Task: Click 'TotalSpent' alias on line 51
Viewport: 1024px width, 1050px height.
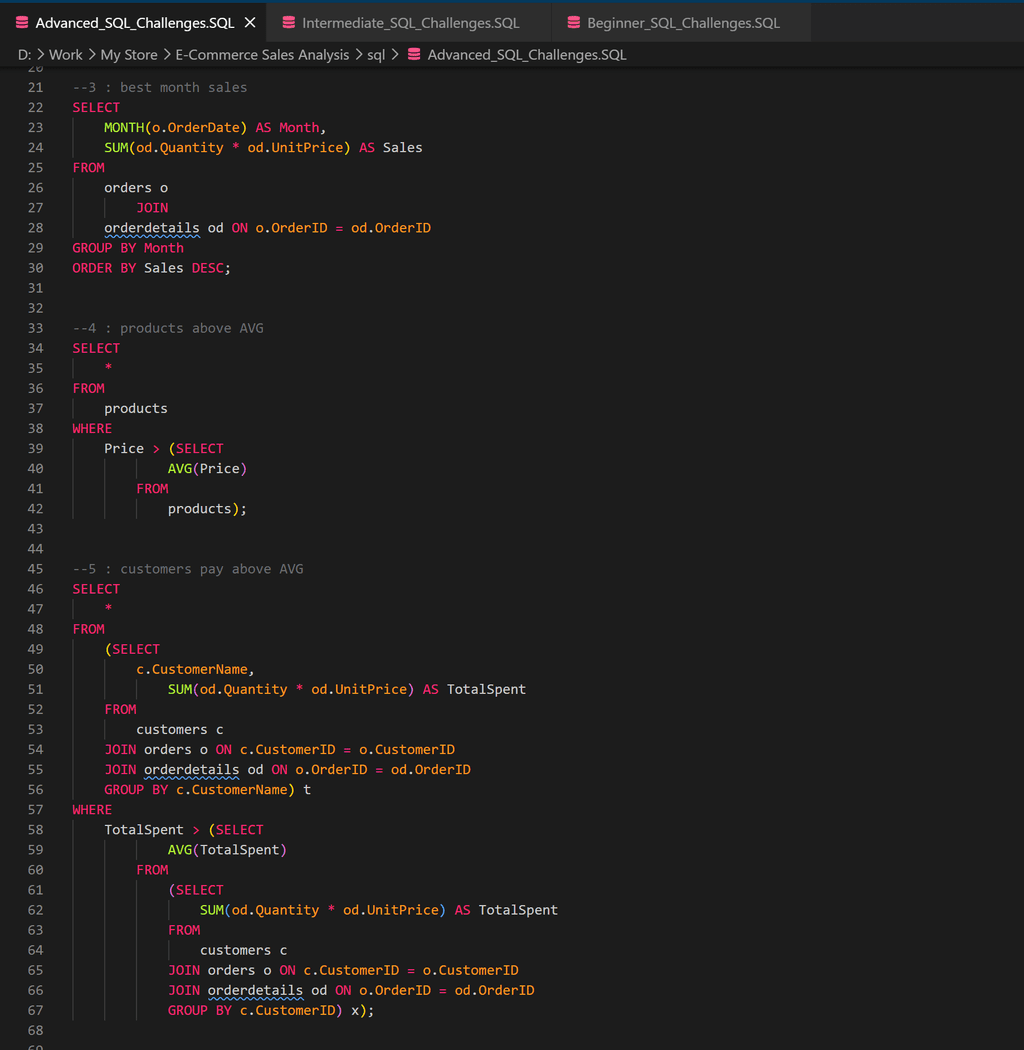Action: coord(486,690)
